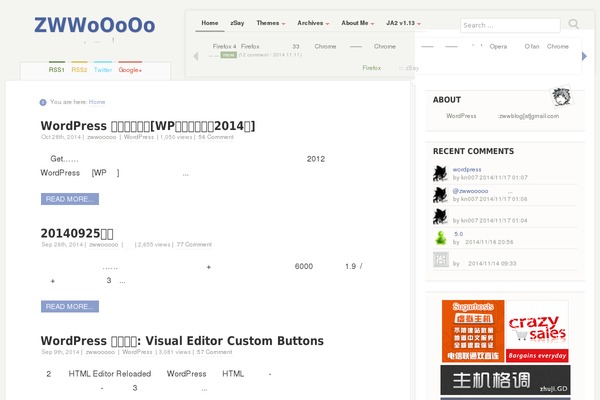This screenshot has height=400, width=600.
Task: Click the Oct 28th, 2014 date
Action: 61,137
